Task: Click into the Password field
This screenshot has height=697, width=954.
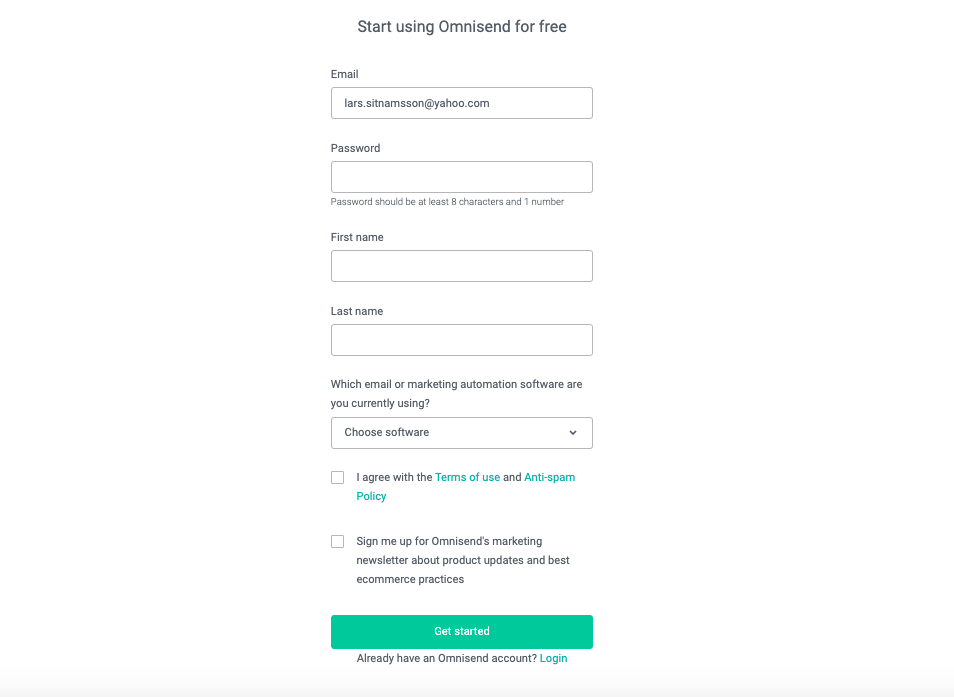Action: click(461, 177)
